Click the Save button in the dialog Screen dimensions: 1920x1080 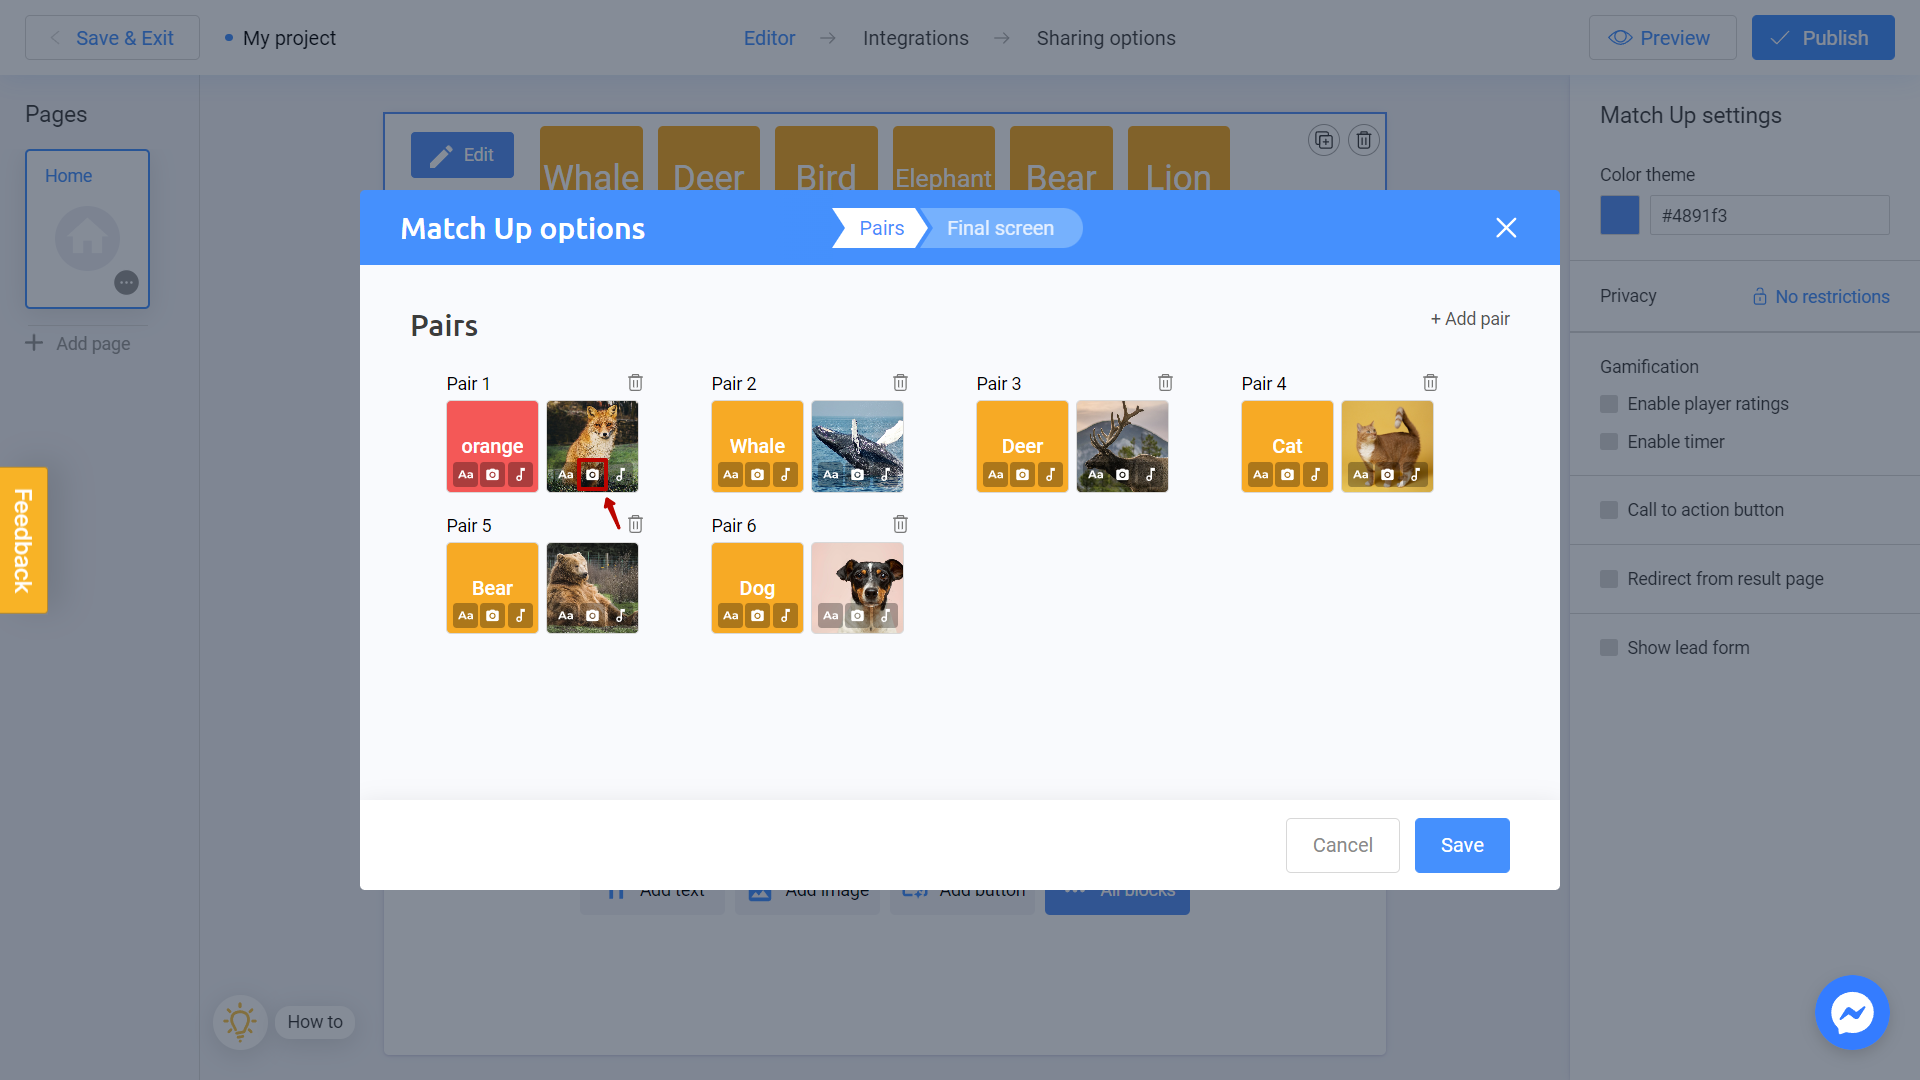point(1462,845)
